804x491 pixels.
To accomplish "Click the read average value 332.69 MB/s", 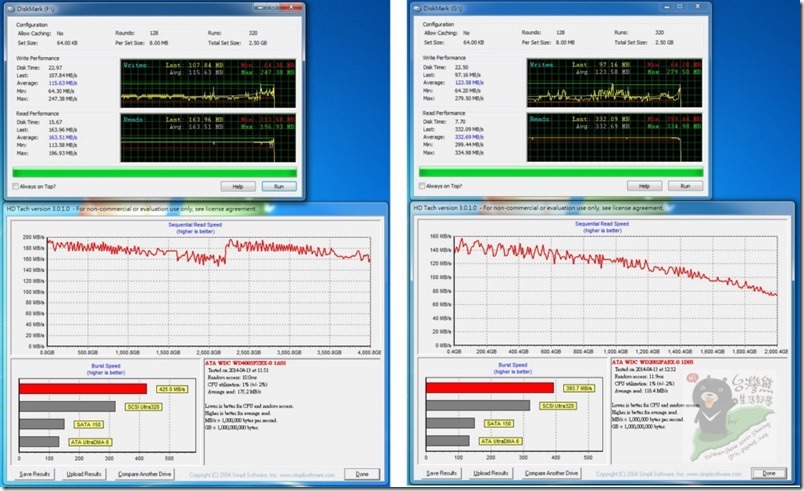I will tap(469, 137).
